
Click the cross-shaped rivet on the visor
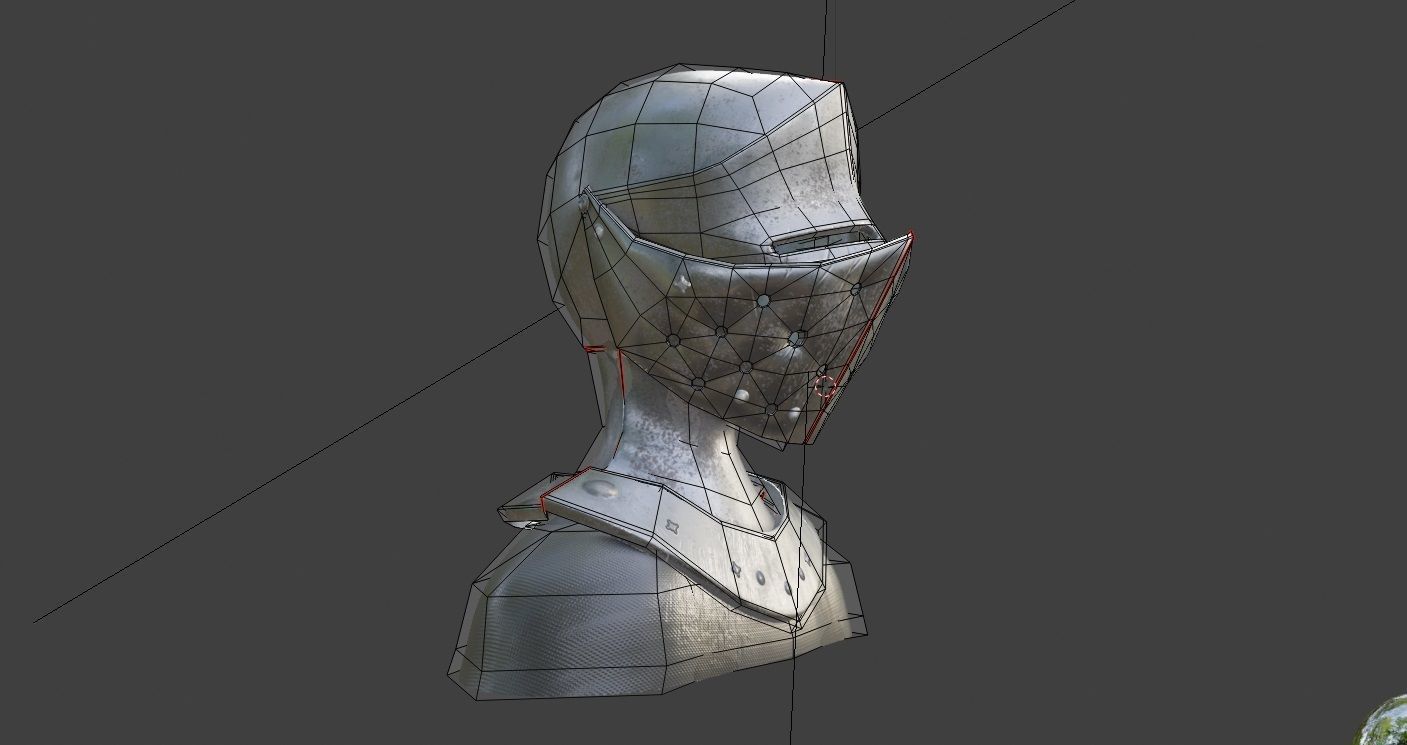(683, 284)
